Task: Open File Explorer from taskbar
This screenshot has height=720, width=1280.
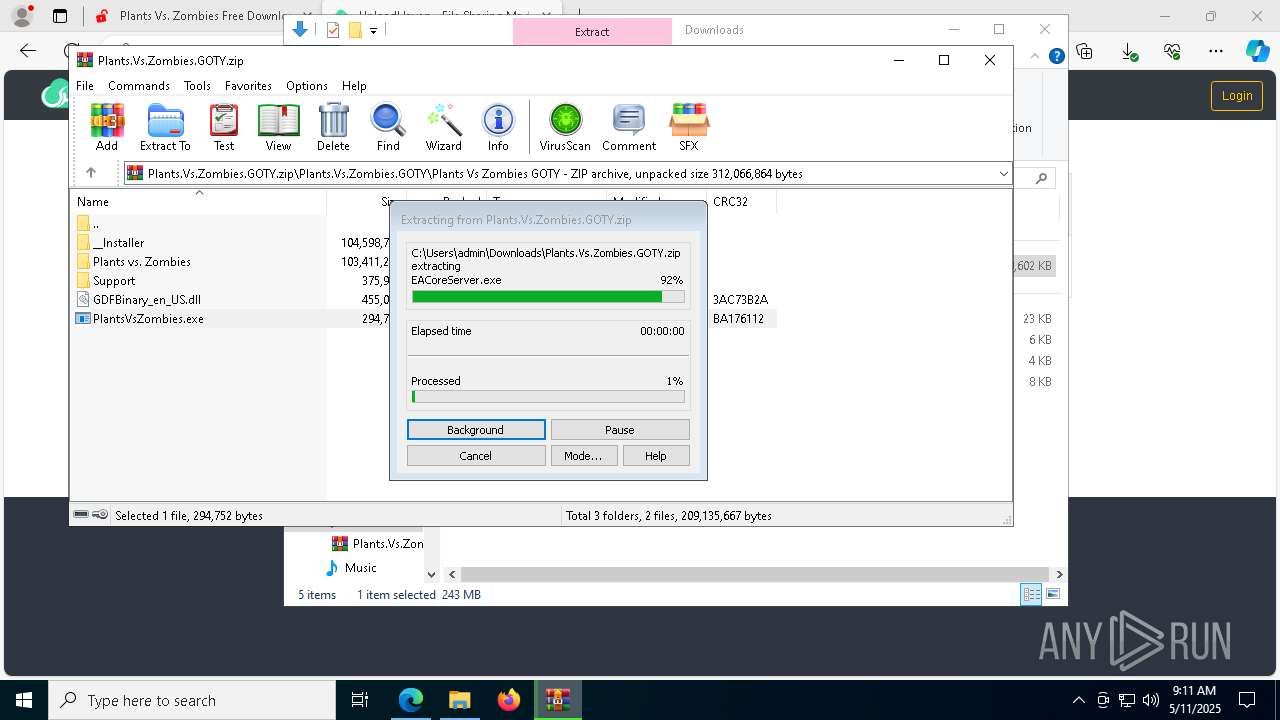Action: pyautogui.click(x=459, y=700)
